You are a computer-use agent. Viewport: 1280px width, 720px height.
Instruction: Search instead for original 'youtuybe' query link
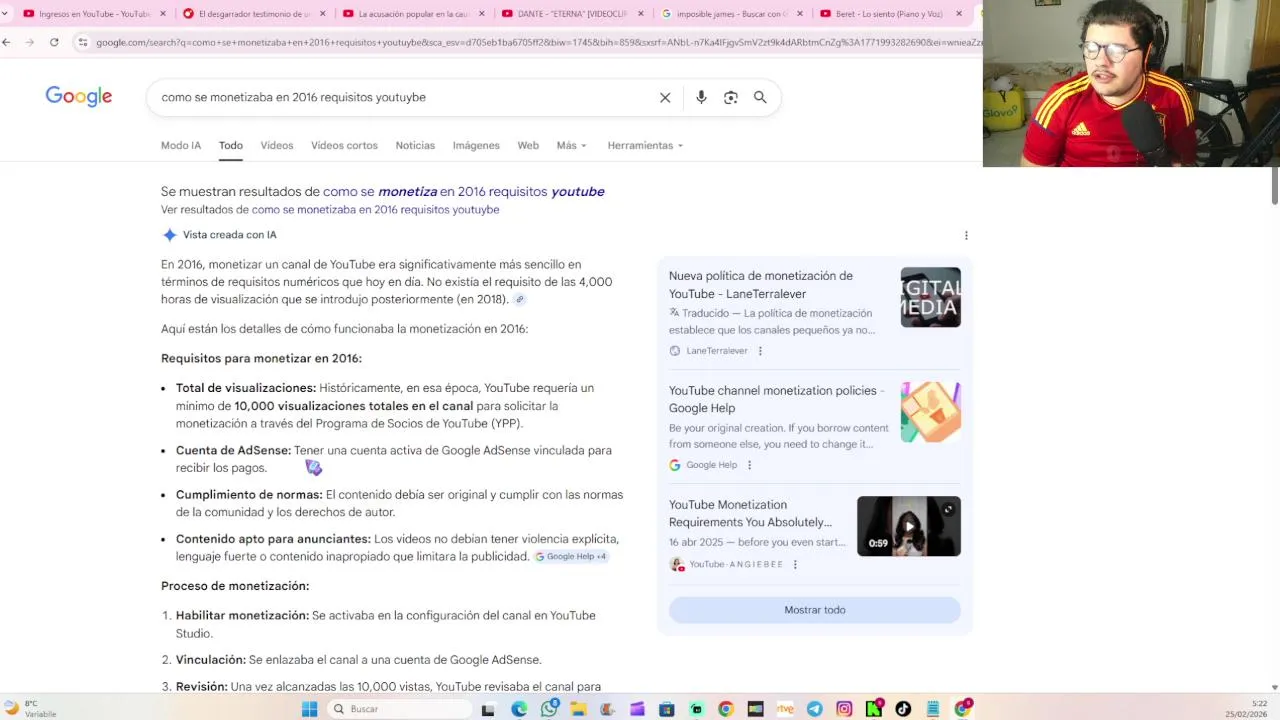(375, 210)
